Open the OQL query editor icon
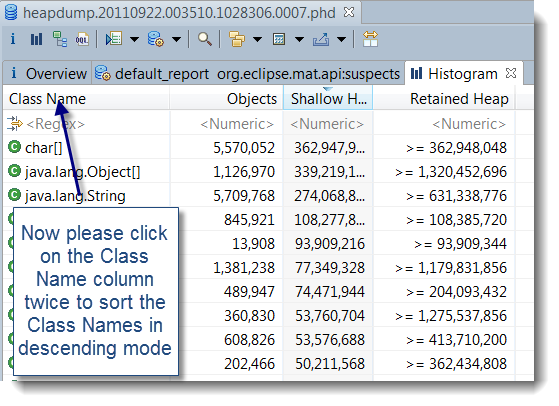This screenshot has width=559, height=406. 82,39
